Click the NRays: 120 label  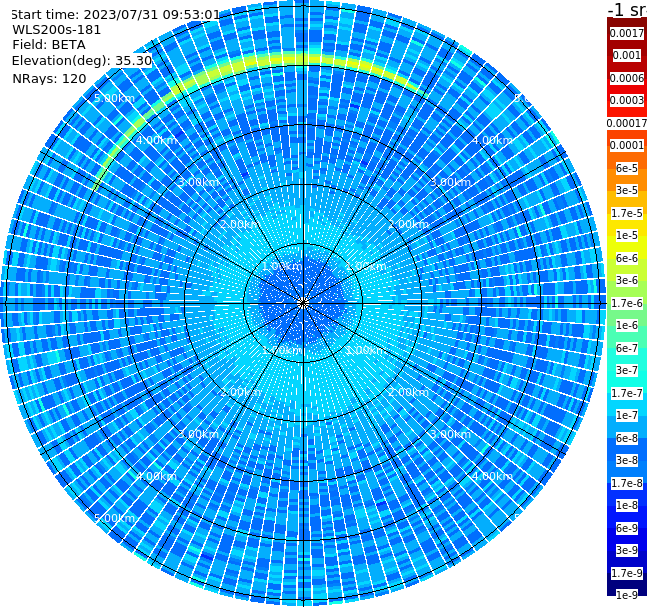pyautogui.click(x=49, y=78)
